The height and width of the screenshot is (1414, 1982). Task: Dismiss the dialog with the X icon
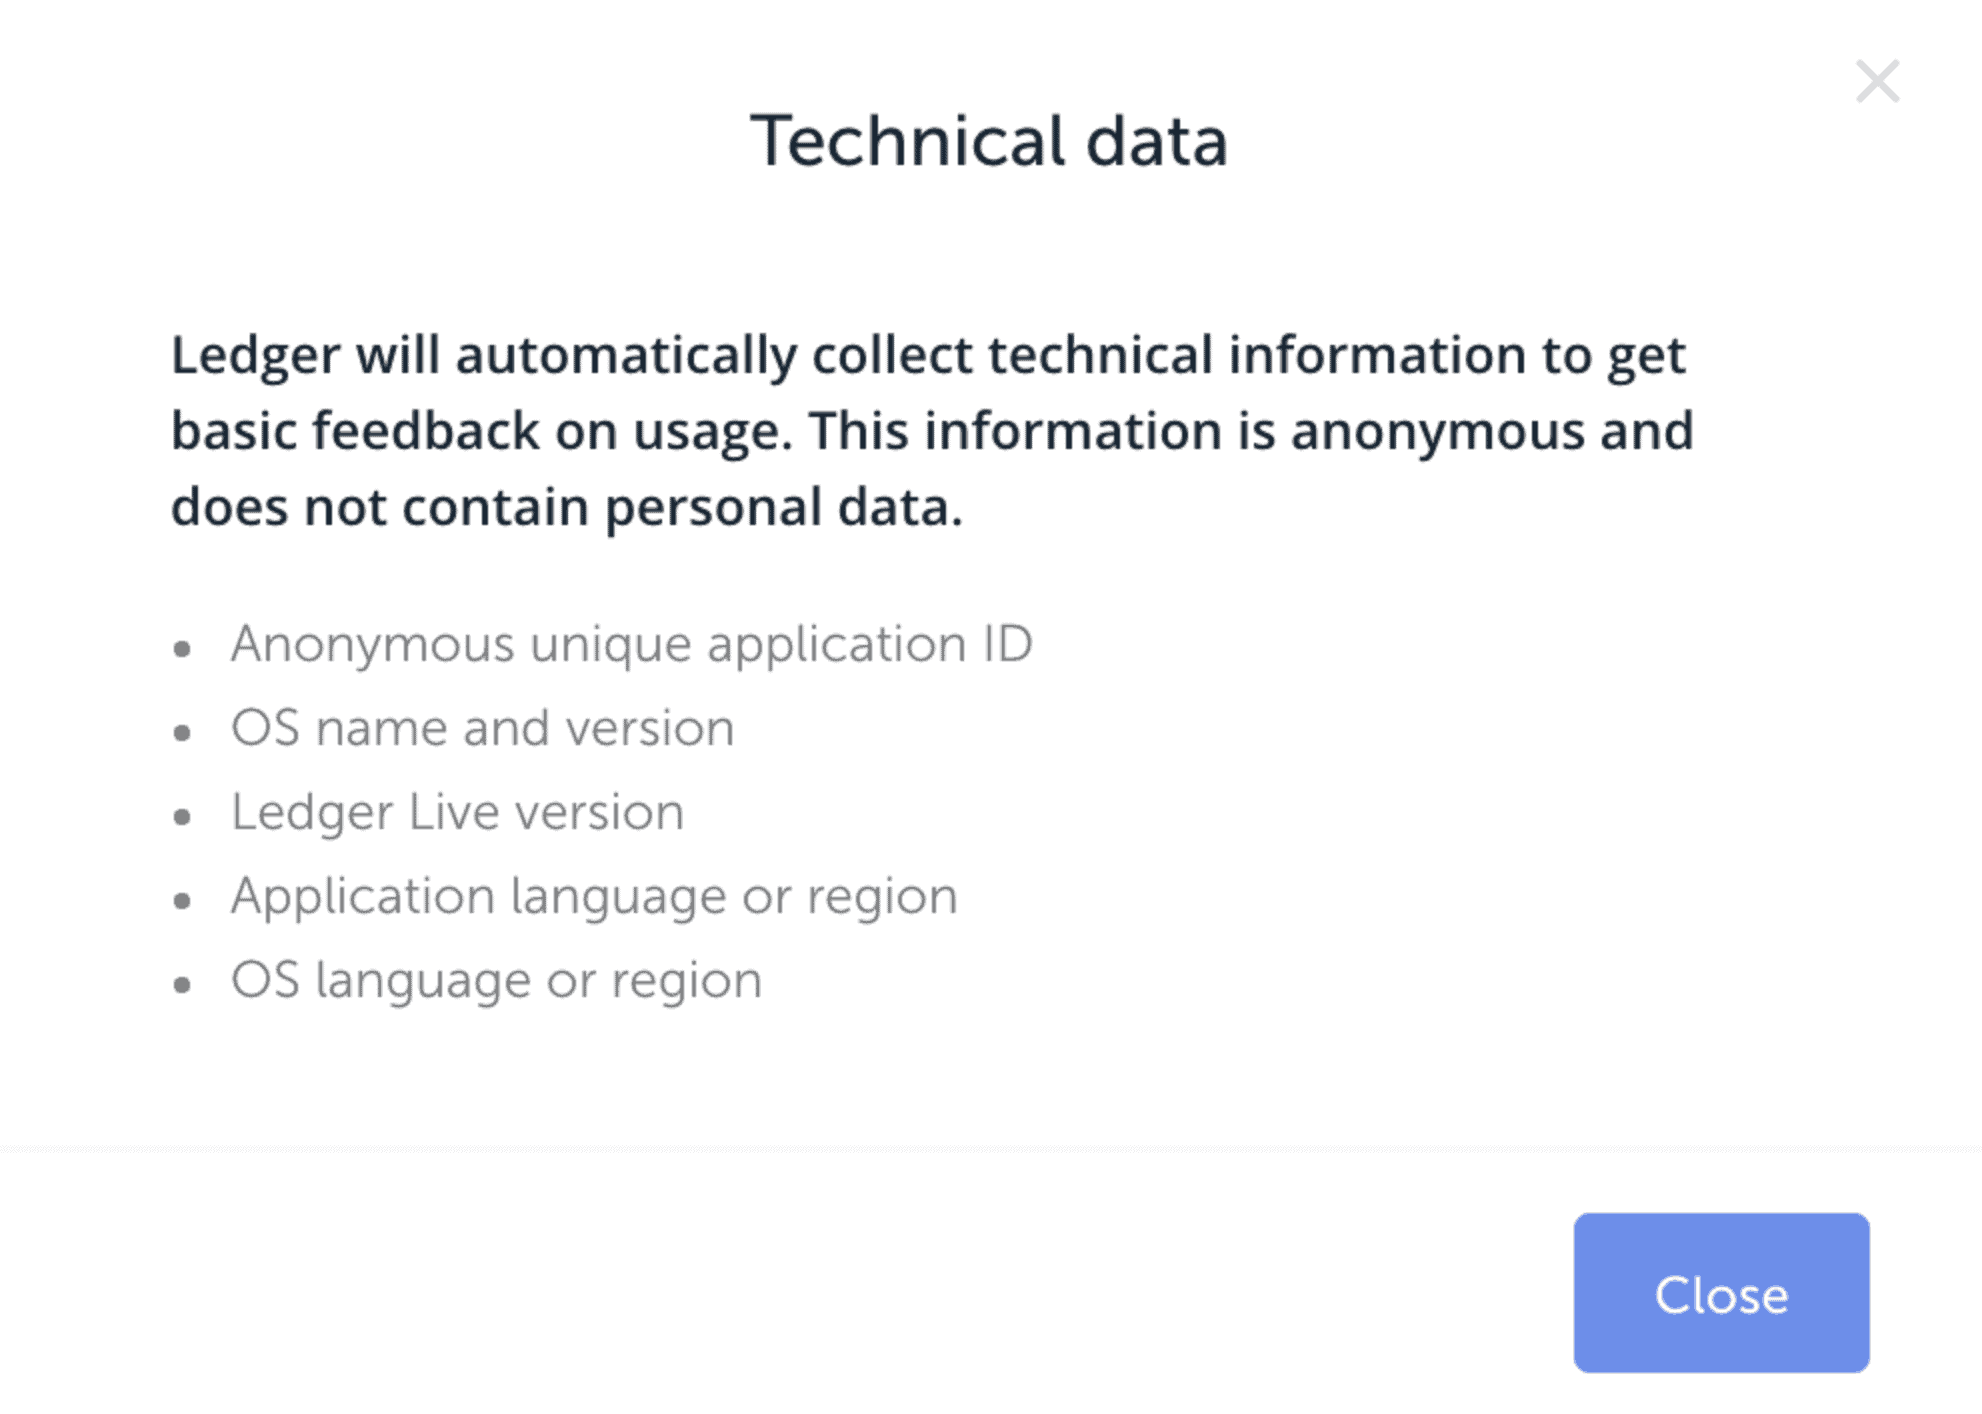click(x=1877, y=82)
